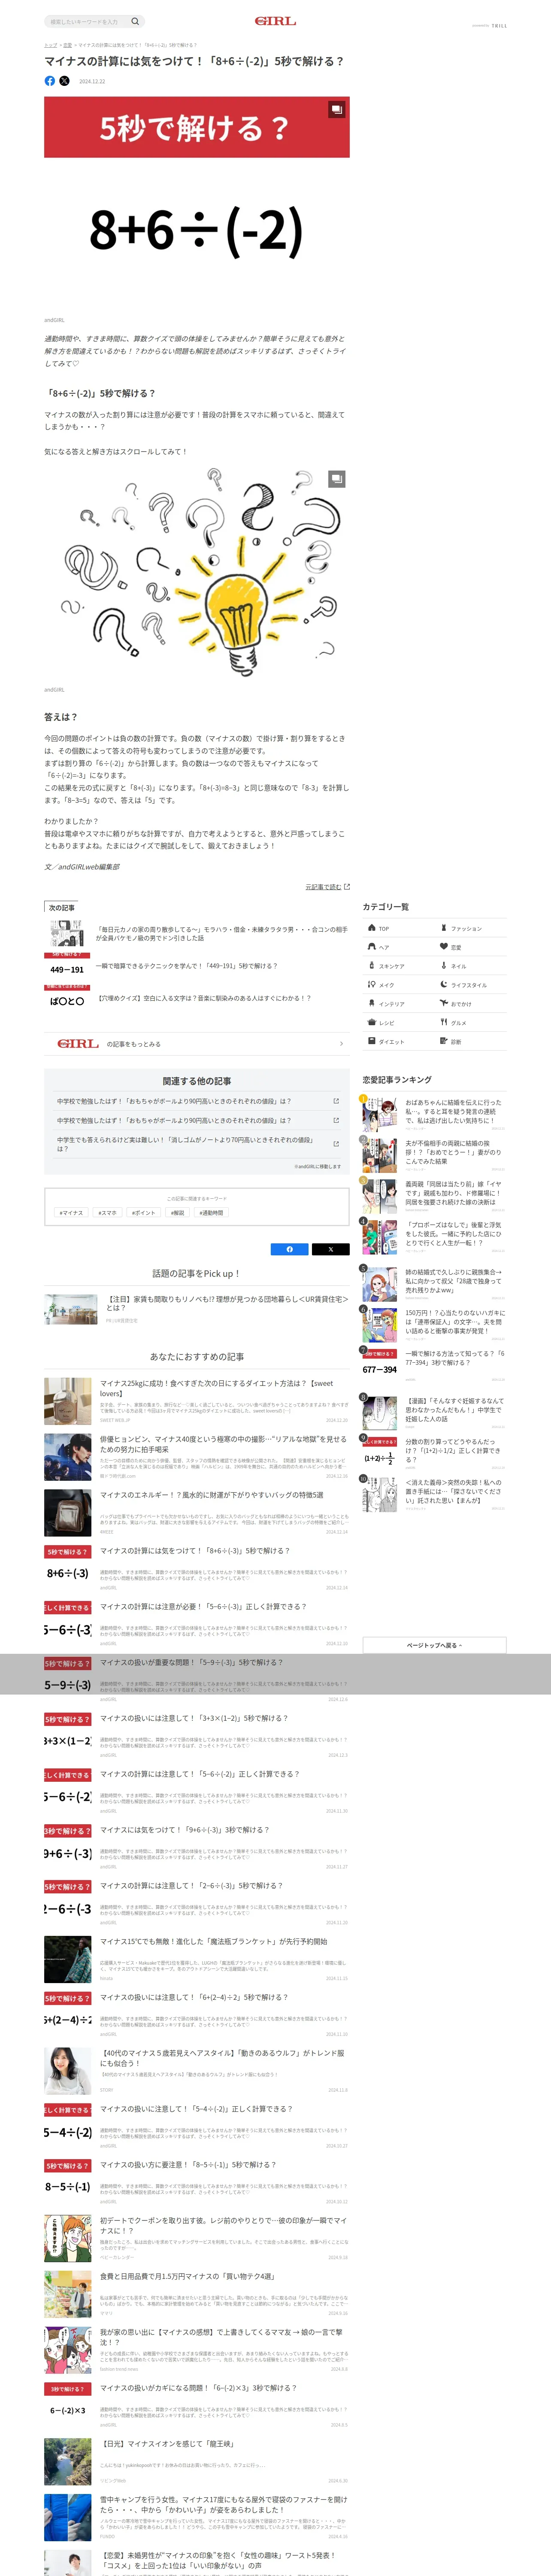Click the ページトップへ戻る button
This screenshot has width=551, height=2576.
pyautogui.click(x=434, y=1645)
